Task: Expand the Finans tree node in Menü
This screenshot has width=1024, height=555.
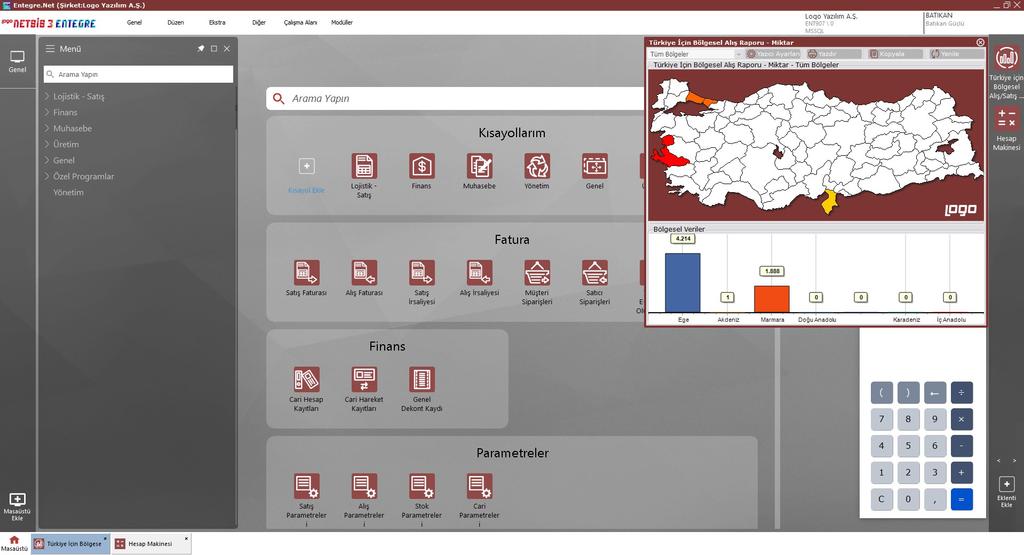Action: (x=47, y=112)
